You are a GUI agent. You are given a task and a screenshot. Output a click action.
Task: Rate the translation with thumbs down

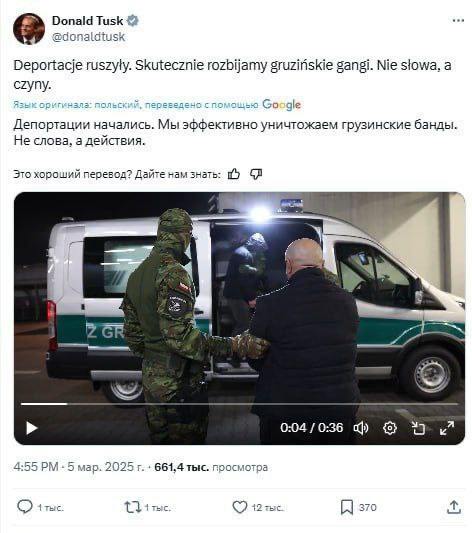click(256, 174)
